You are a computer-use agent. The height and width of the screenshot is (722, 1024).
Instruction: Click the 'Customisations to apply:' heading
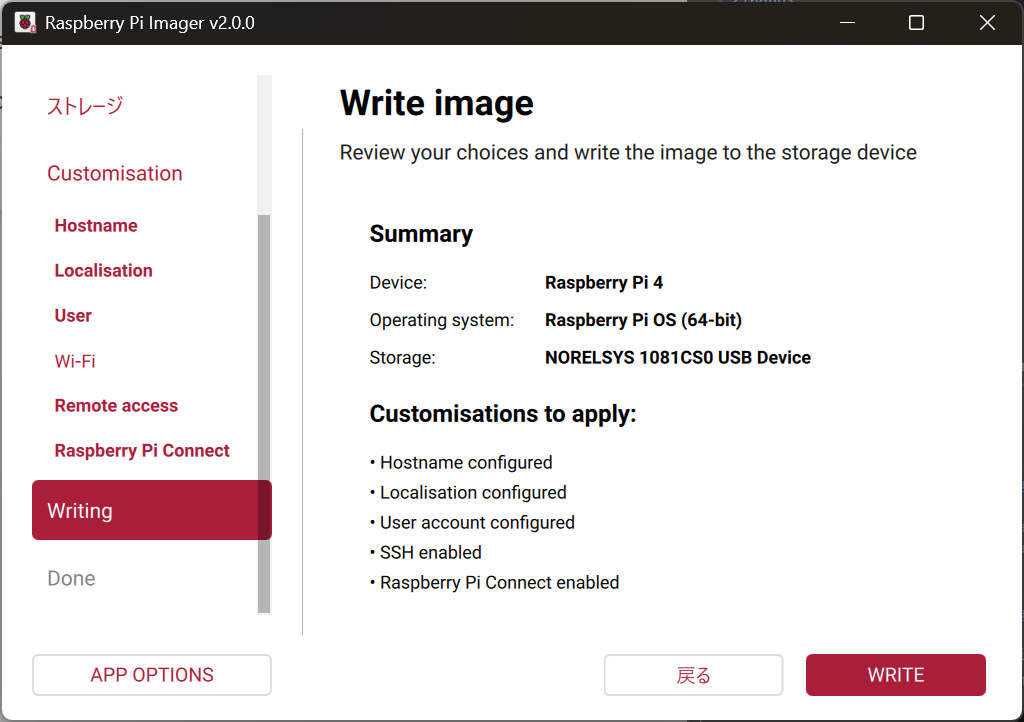pyautogui.click(x=503, y=414)
